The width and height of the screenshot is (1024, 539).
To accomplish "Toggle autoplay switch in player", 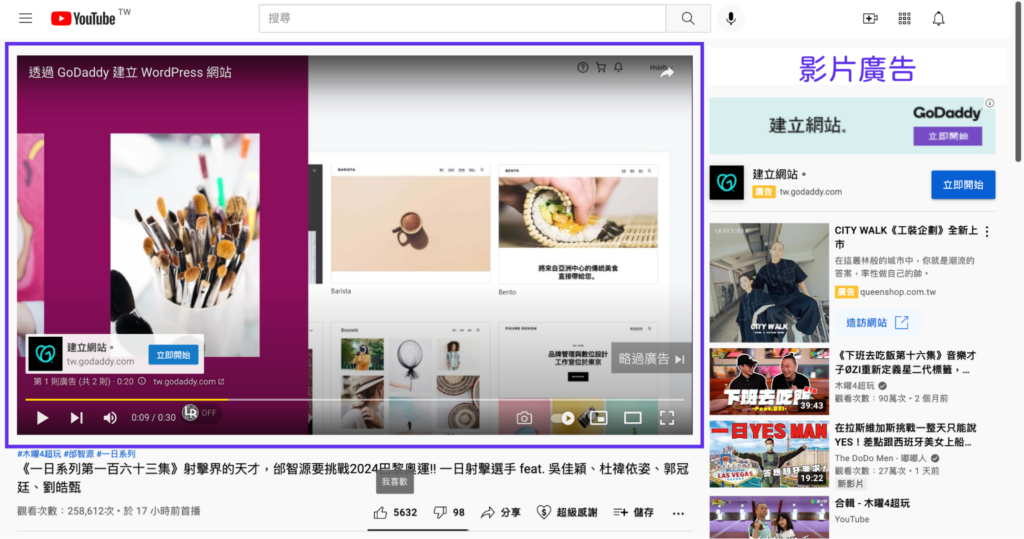I will coord(562,418).
